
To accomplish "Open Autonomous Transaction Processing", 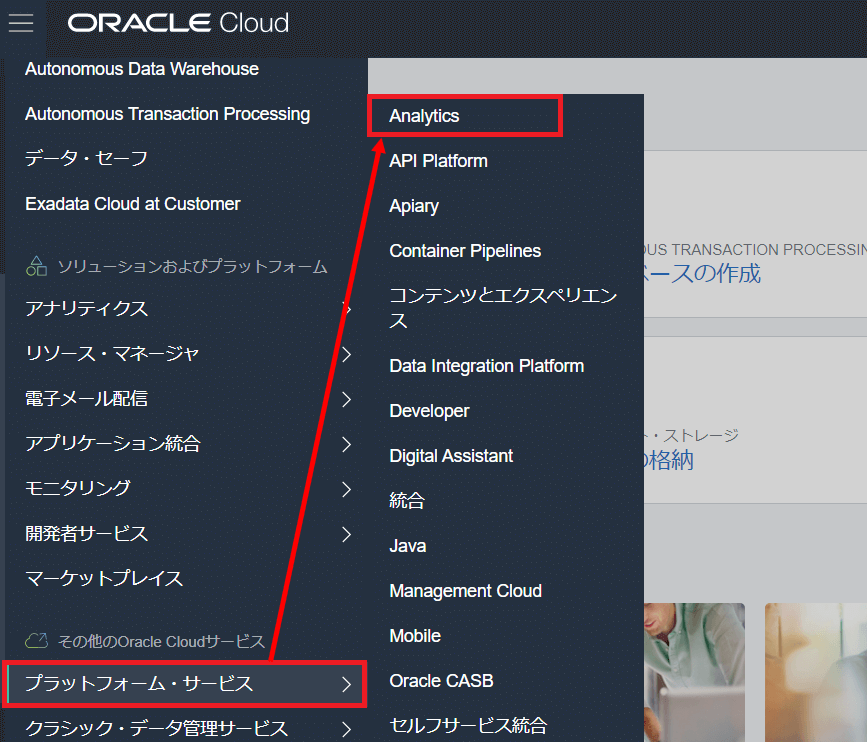I will (x=168, y=114).
